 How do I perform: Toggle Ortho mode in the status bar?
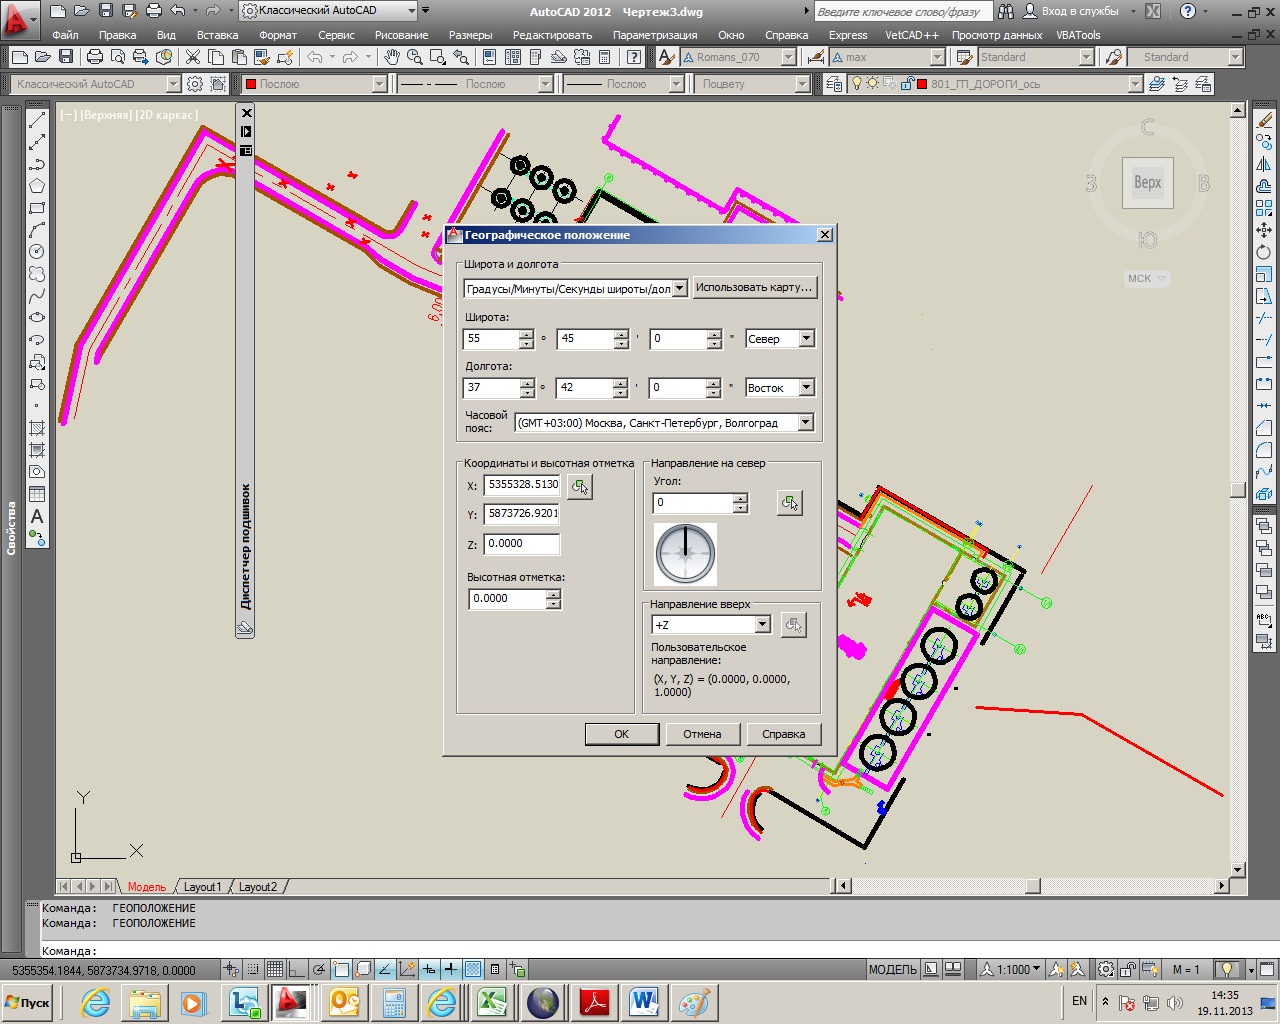coord(297,970)
